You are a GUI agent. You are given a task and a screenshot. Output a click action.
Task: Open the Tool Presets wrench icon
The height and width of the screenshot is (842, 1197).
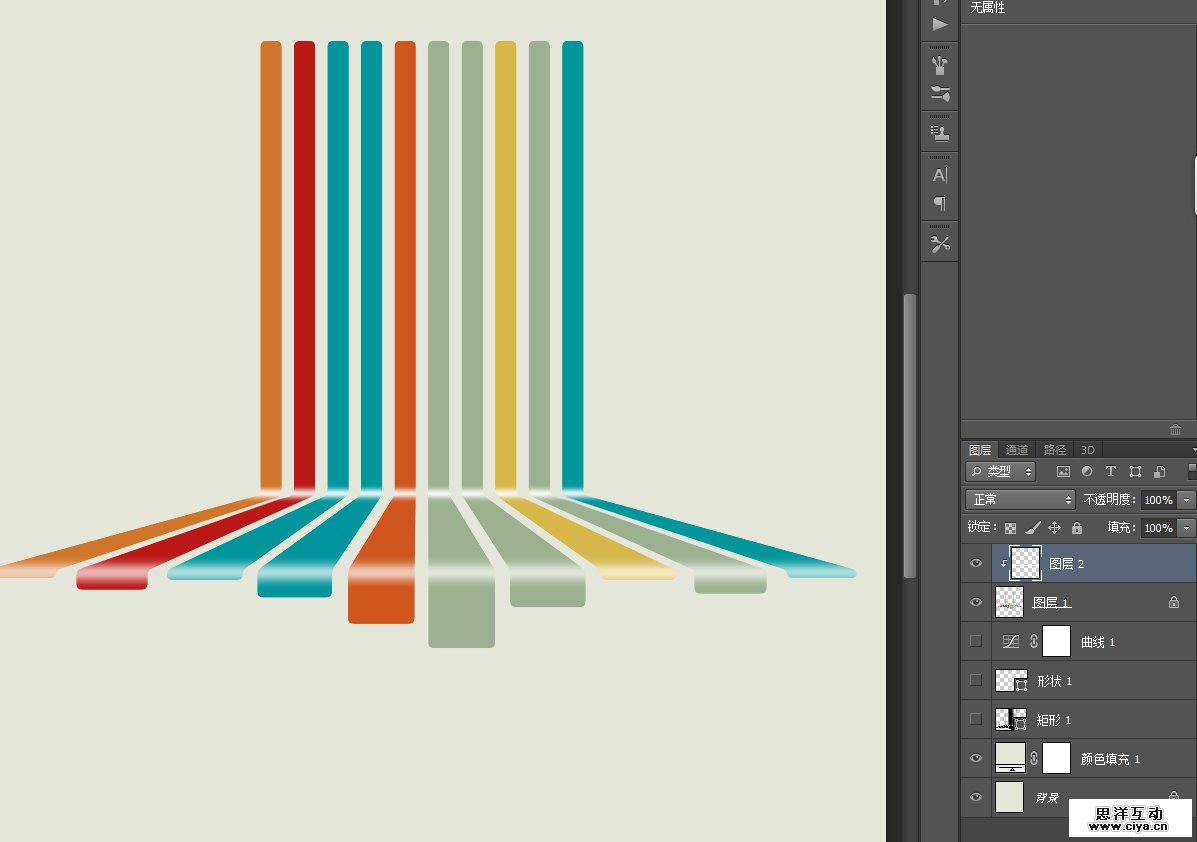click(940, 244)
